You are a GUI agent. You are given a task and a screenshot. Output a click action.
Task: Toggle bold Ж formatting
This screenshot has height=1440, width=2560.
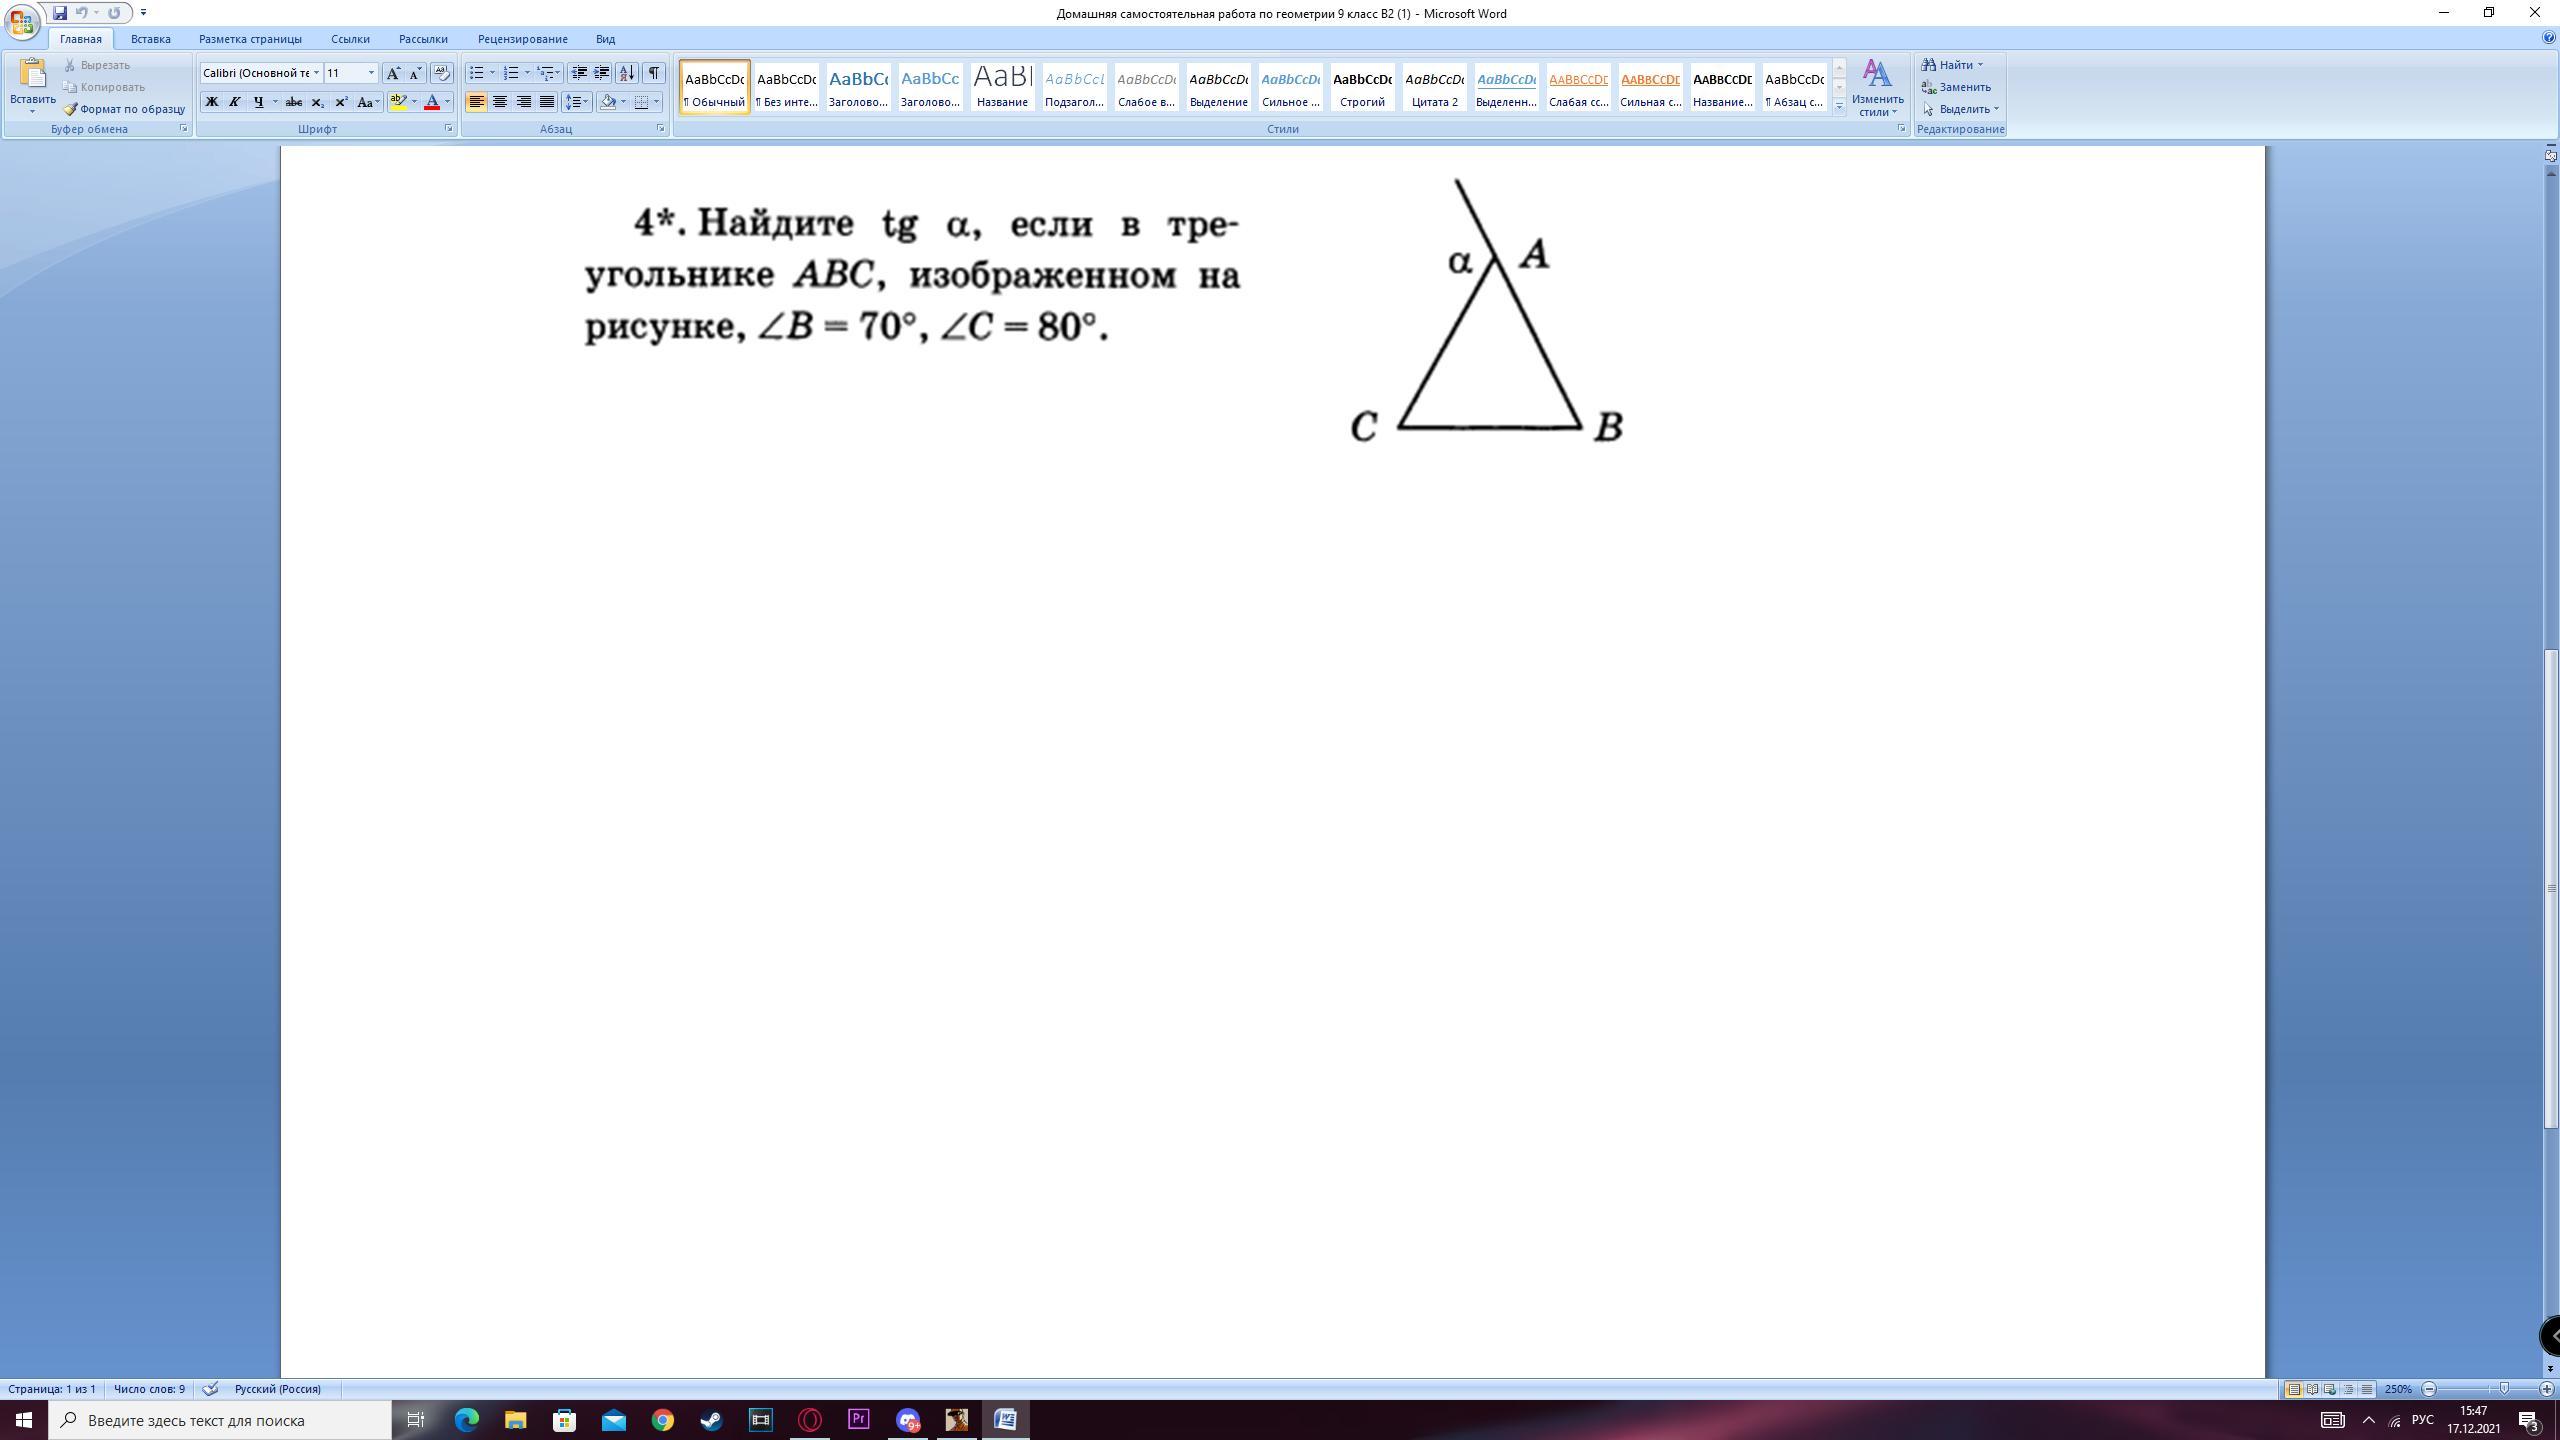pos(212,102)
